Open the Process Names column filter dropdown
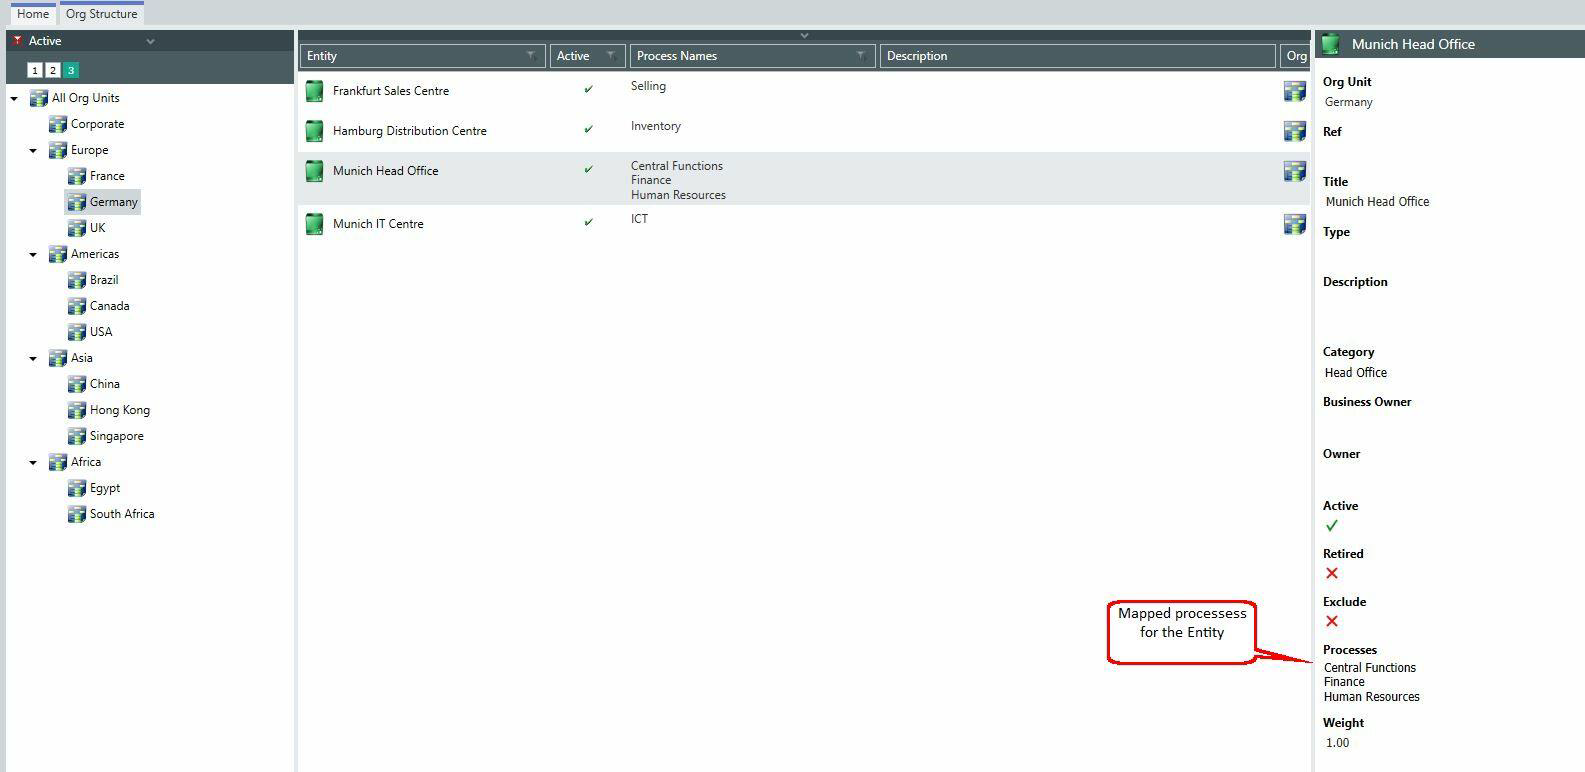The height and width of the screenshot is (772, 1585). pyautogui.click(x=860, y=56)
